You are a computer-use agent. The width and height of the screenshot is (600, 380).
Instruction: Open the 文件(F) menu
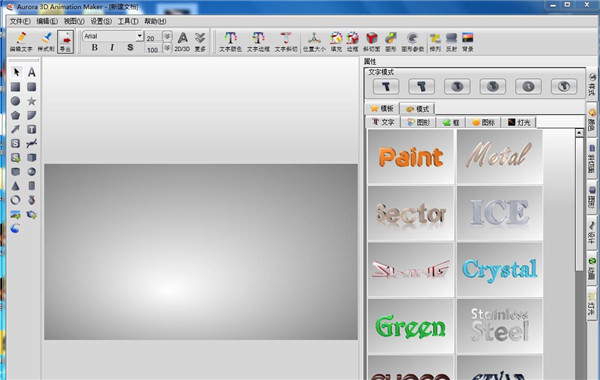point(20,21)
